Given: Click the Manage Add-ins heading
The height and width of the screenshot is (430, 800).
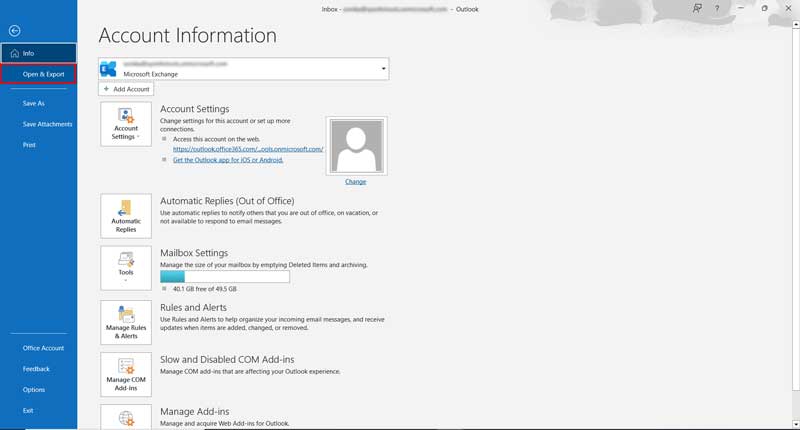Looking at the screenshot, I should click(x=195, y=412).
